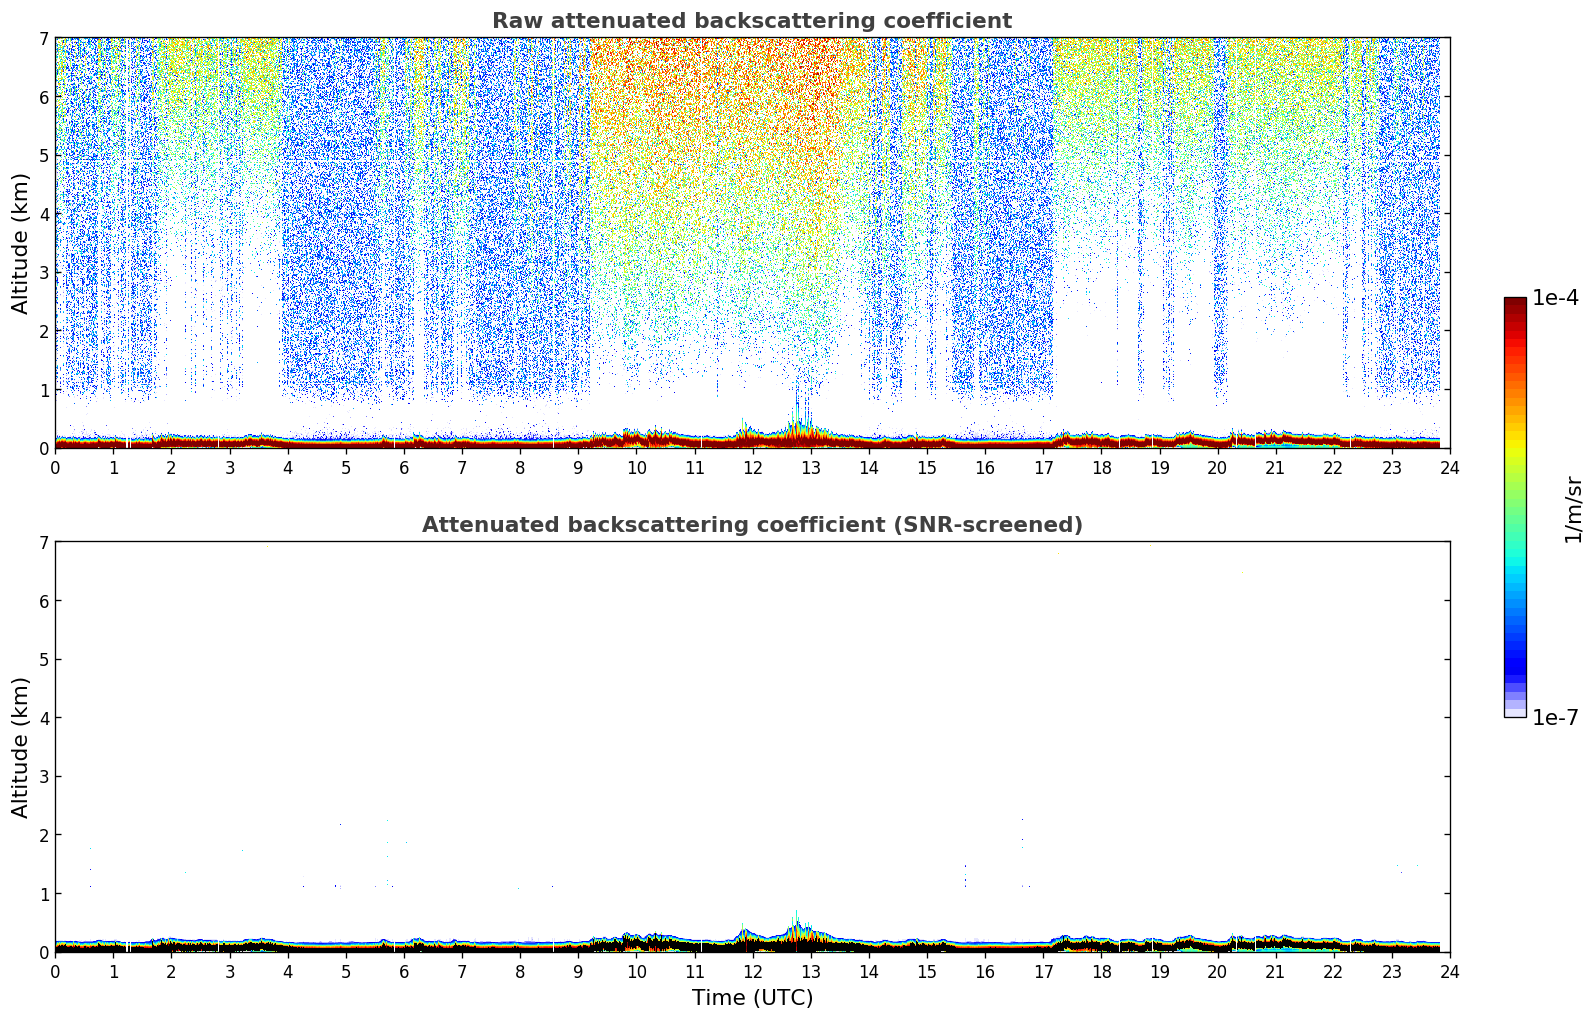Click the colorbar's 1e-7 minimum label
1595x1020 pixels.
tap(1555, 717)
